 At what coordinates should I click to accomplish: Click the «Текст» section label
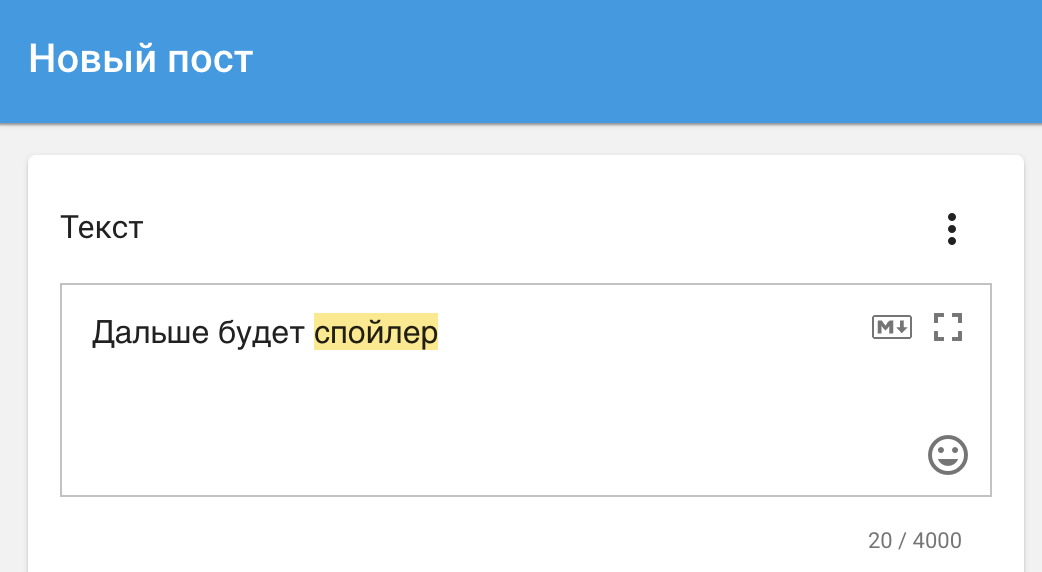[x=102, y=227]
